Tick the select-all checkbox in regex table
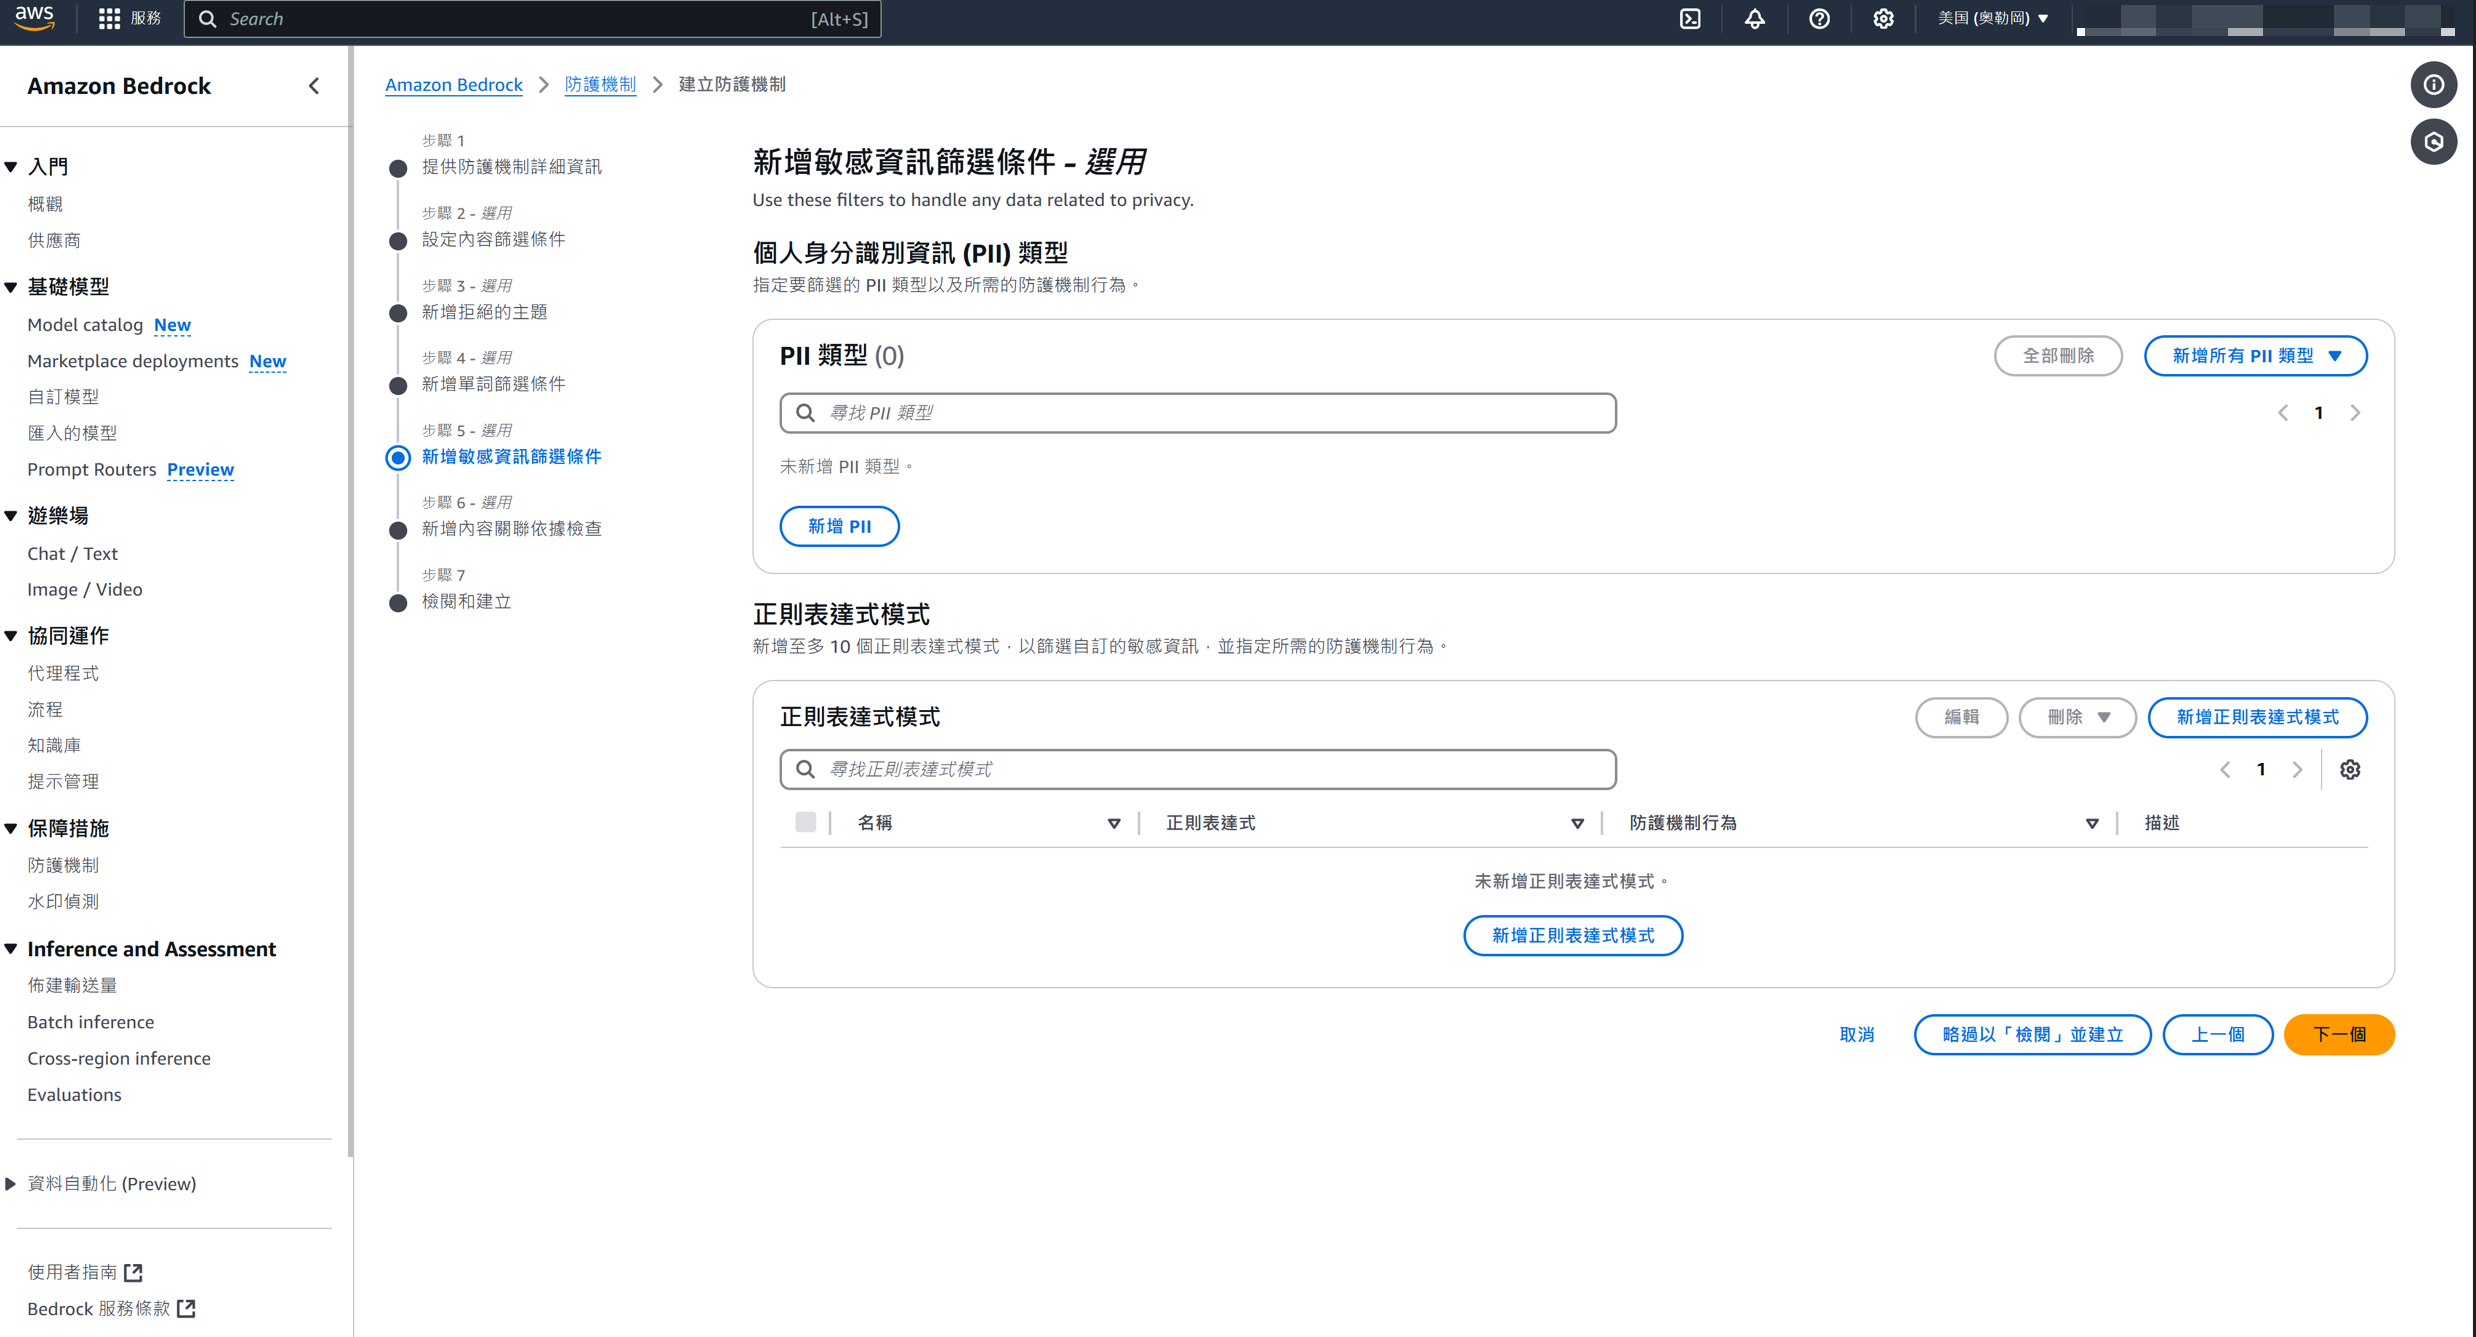 coord(805,822)
